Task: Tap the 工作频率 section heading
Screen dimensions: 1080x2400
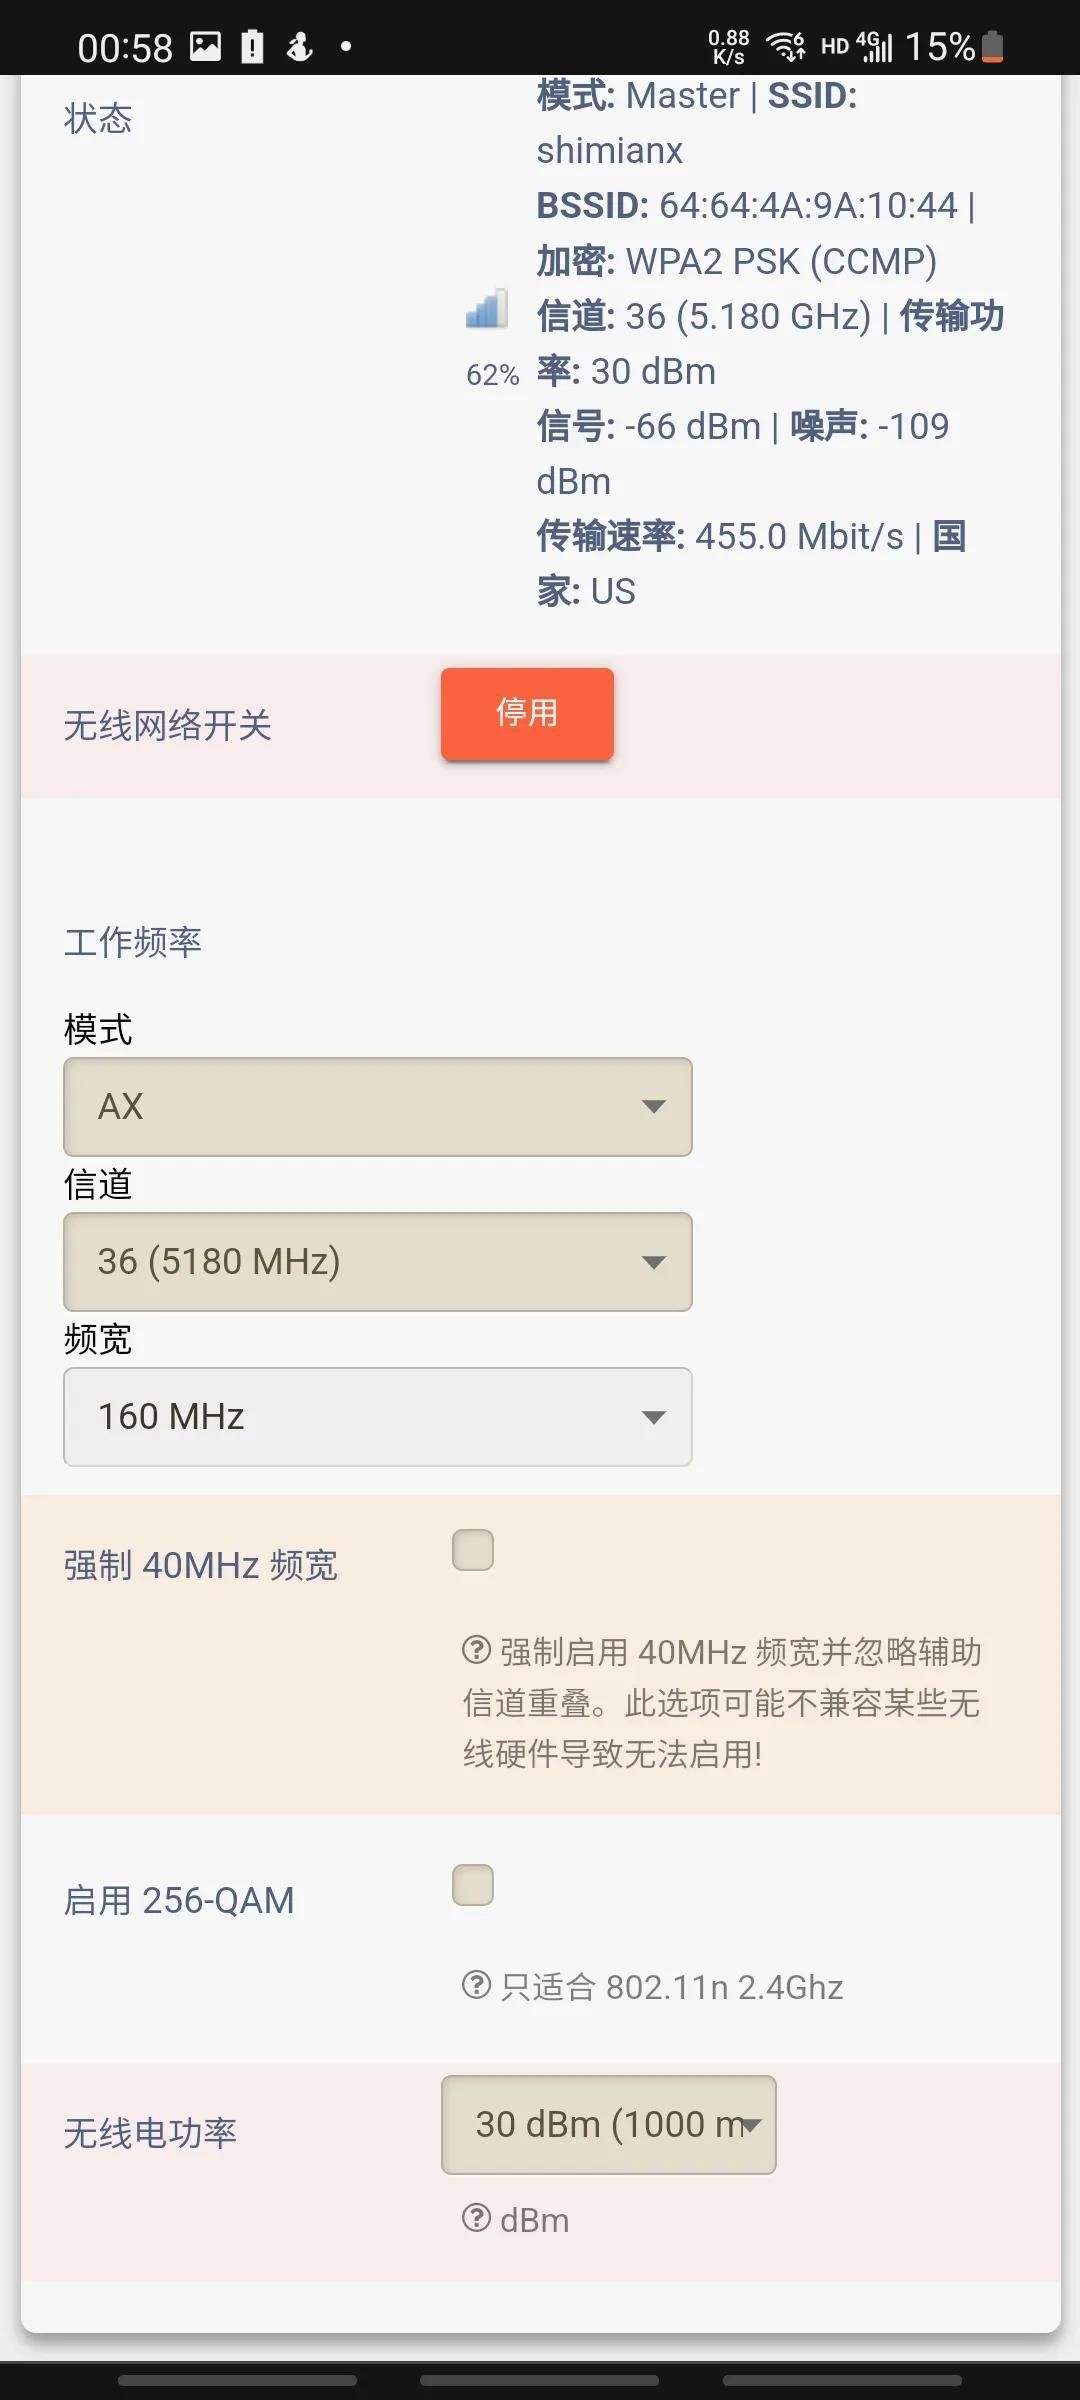Action: click(x=133, y=942)
